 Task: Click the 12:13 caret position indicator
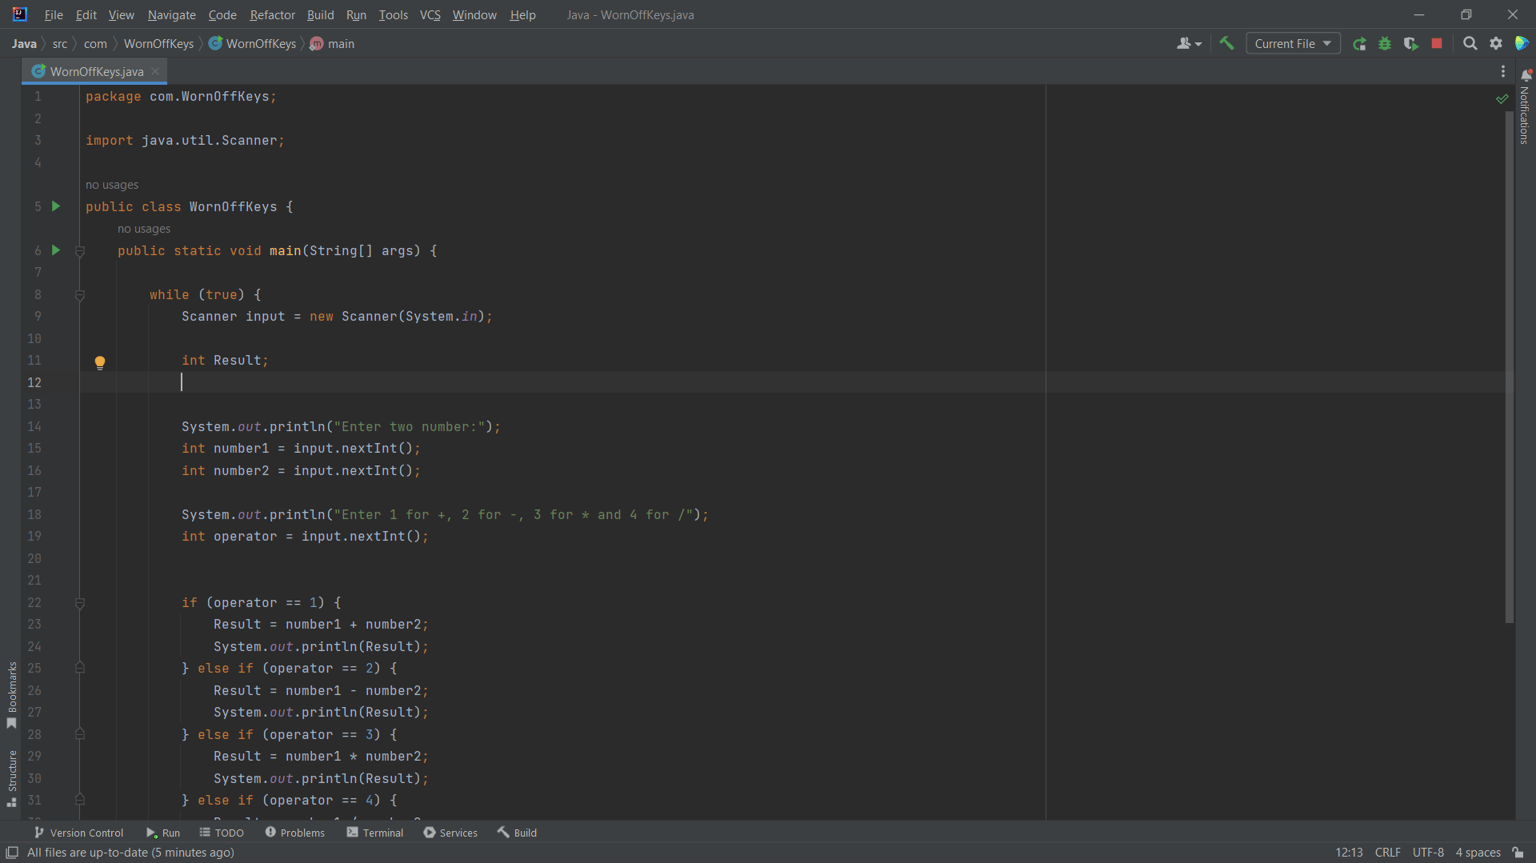pyautogui.click(x=1348, y=853)
